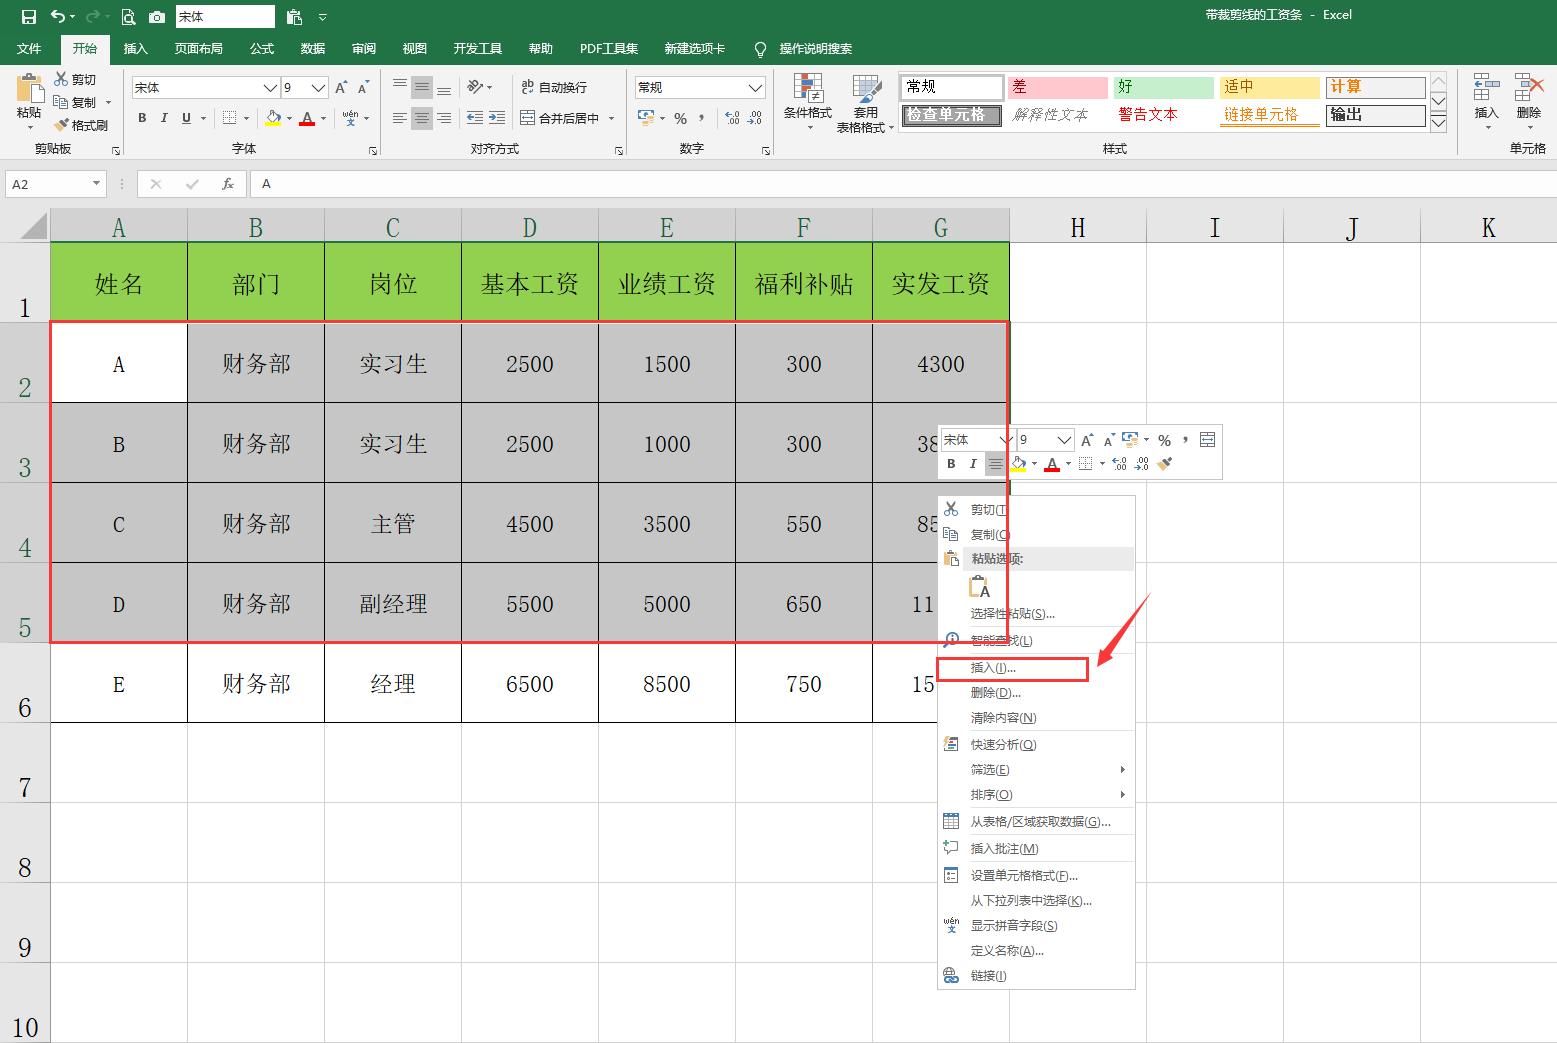Open the 文件 tab
This screenshot has width=1557, height=1043.
[x=29, y=48]
